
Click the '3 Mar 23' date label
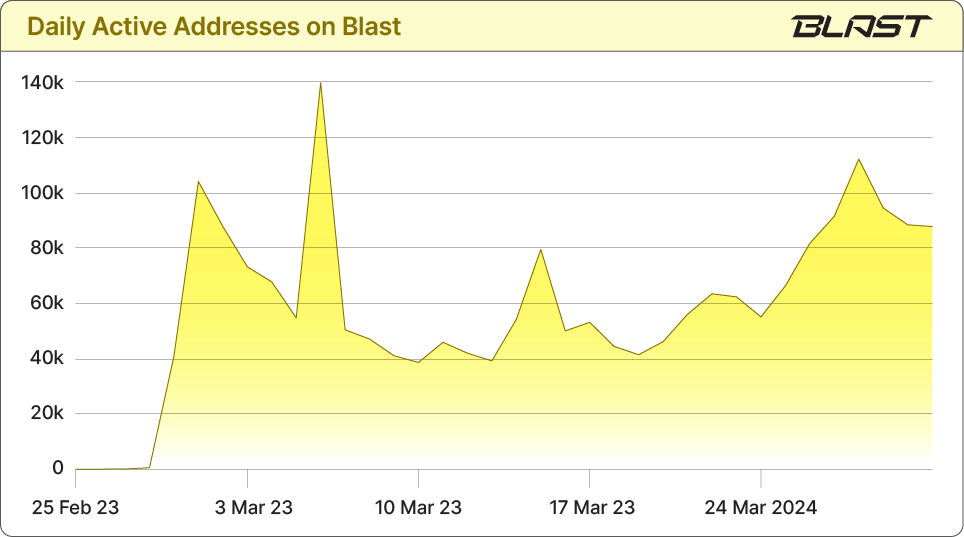click(253, 507)
